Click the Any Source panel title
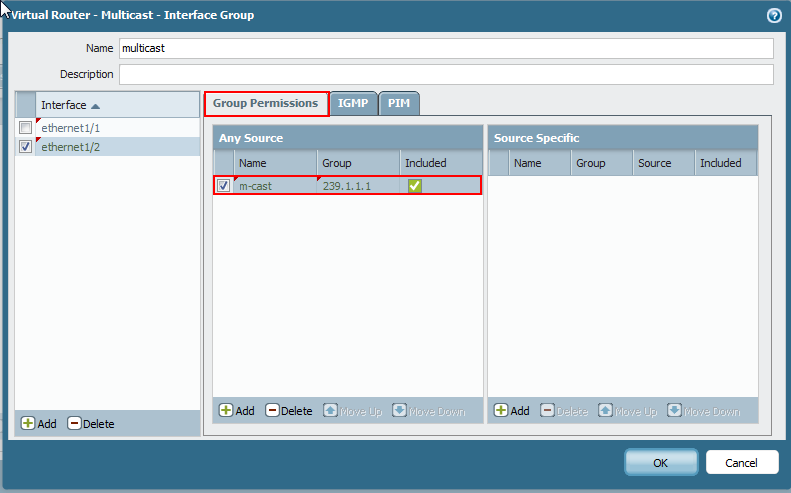This screenshot has height=493, width=791. point(251,138)
